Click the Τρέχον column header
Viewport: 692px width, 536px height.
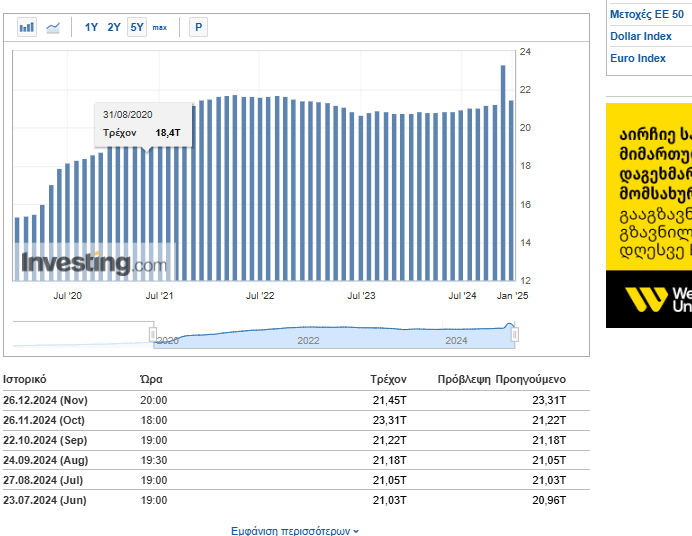pyautogui.click(x=388, y=380)
